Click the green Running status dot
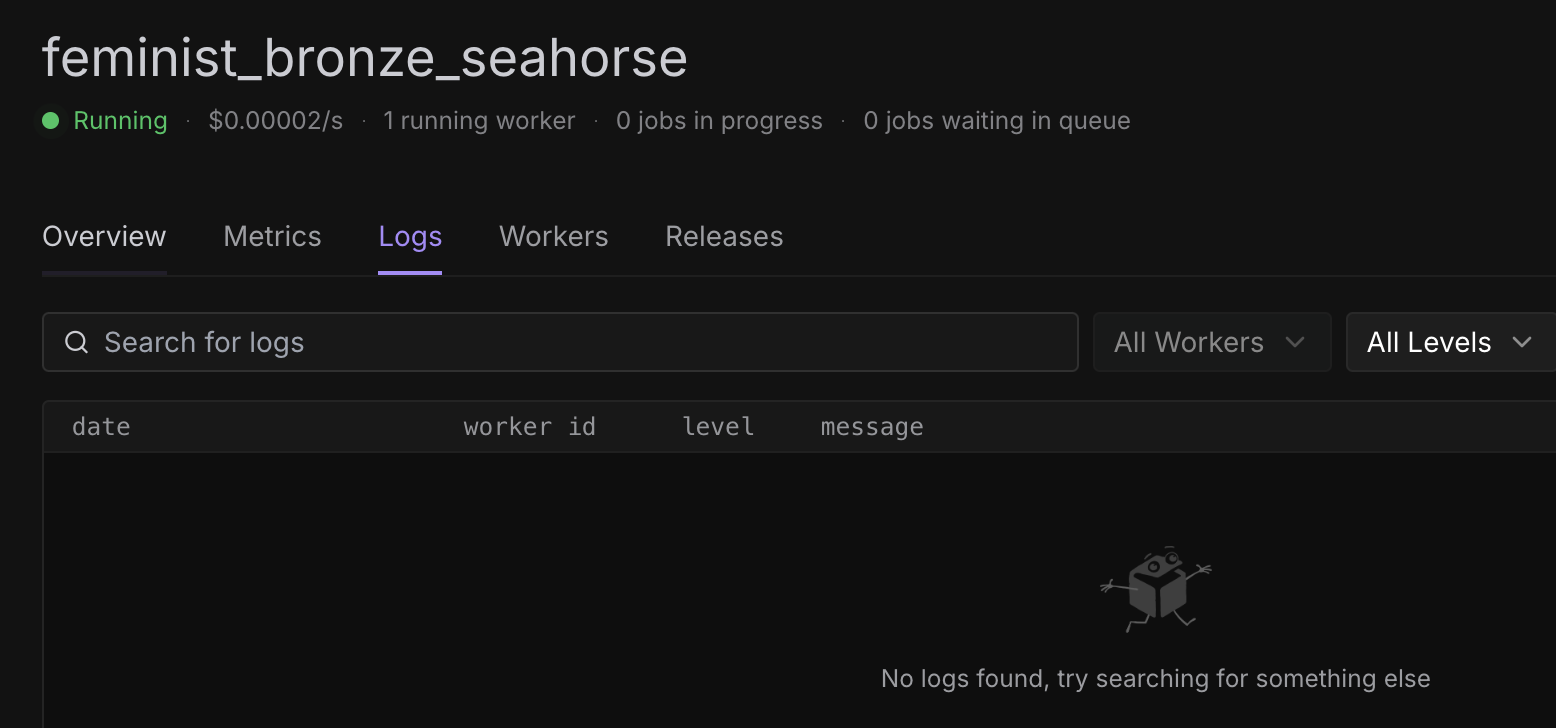The width and height of the screenshot is (1556, 728). click(51, 121)
